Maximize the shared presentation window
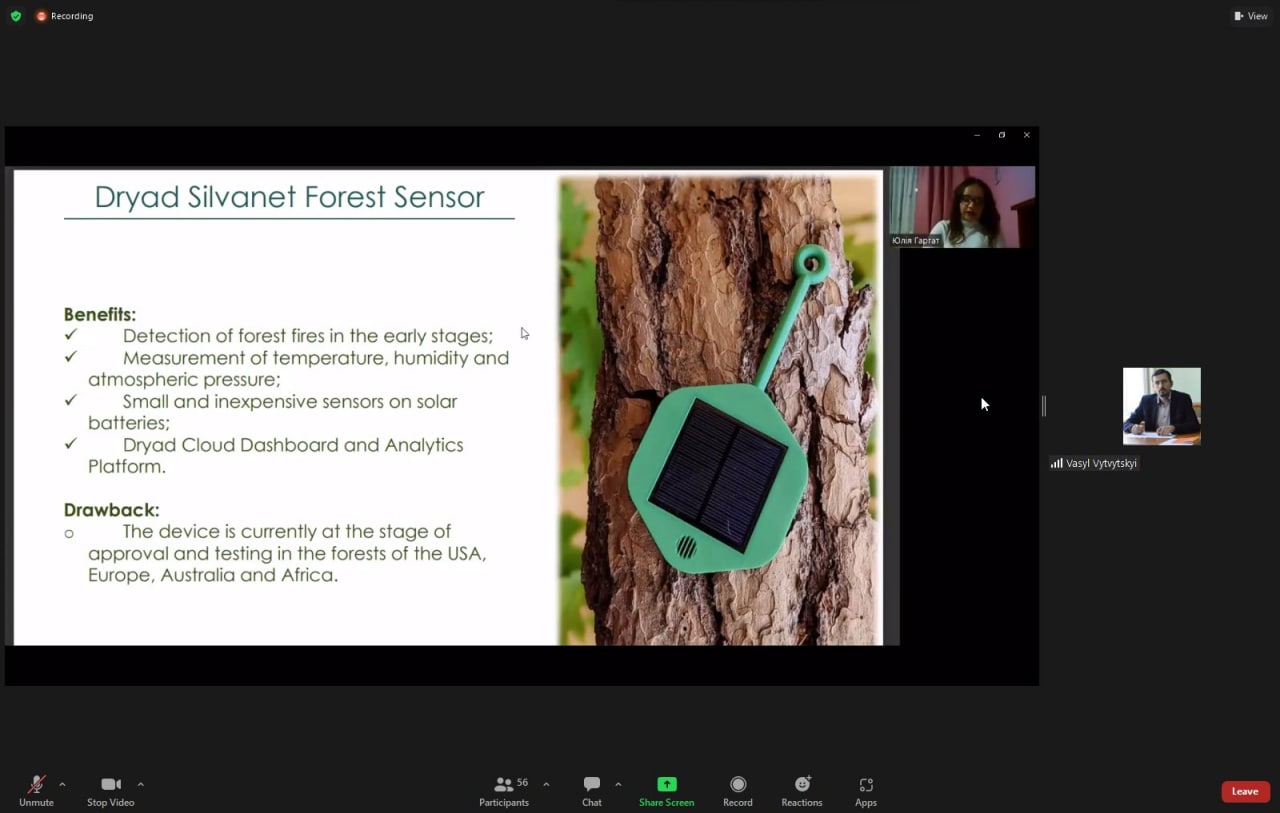The image size is (1280, 813). 1001,135
